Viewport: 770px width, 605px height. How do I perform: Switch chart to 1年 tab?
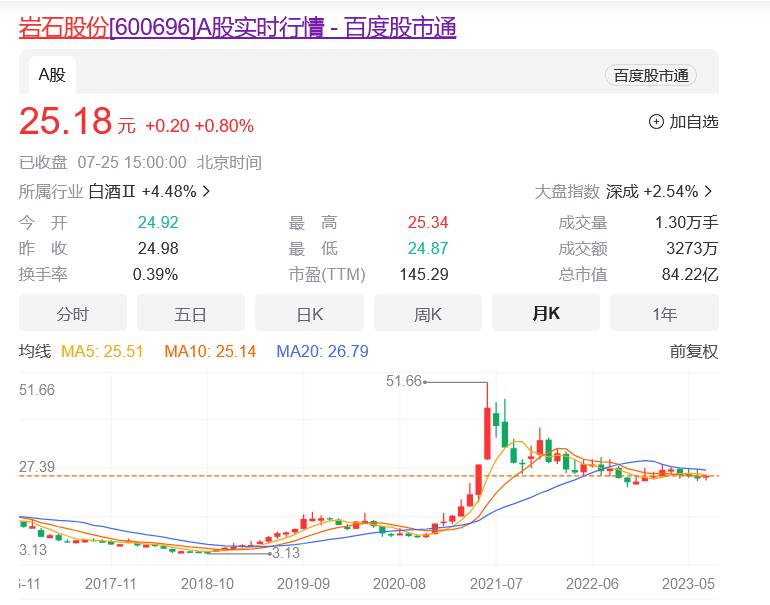click(x=664, y=313)
